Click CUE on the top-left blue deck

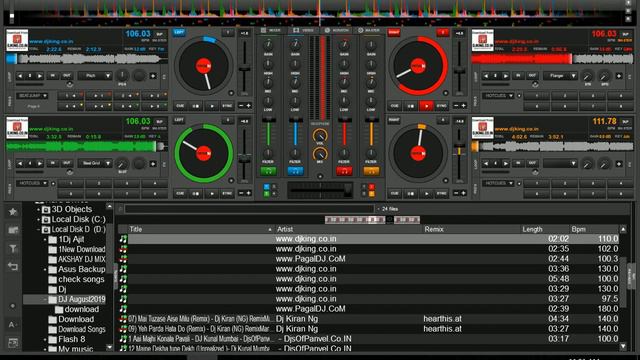180,106
